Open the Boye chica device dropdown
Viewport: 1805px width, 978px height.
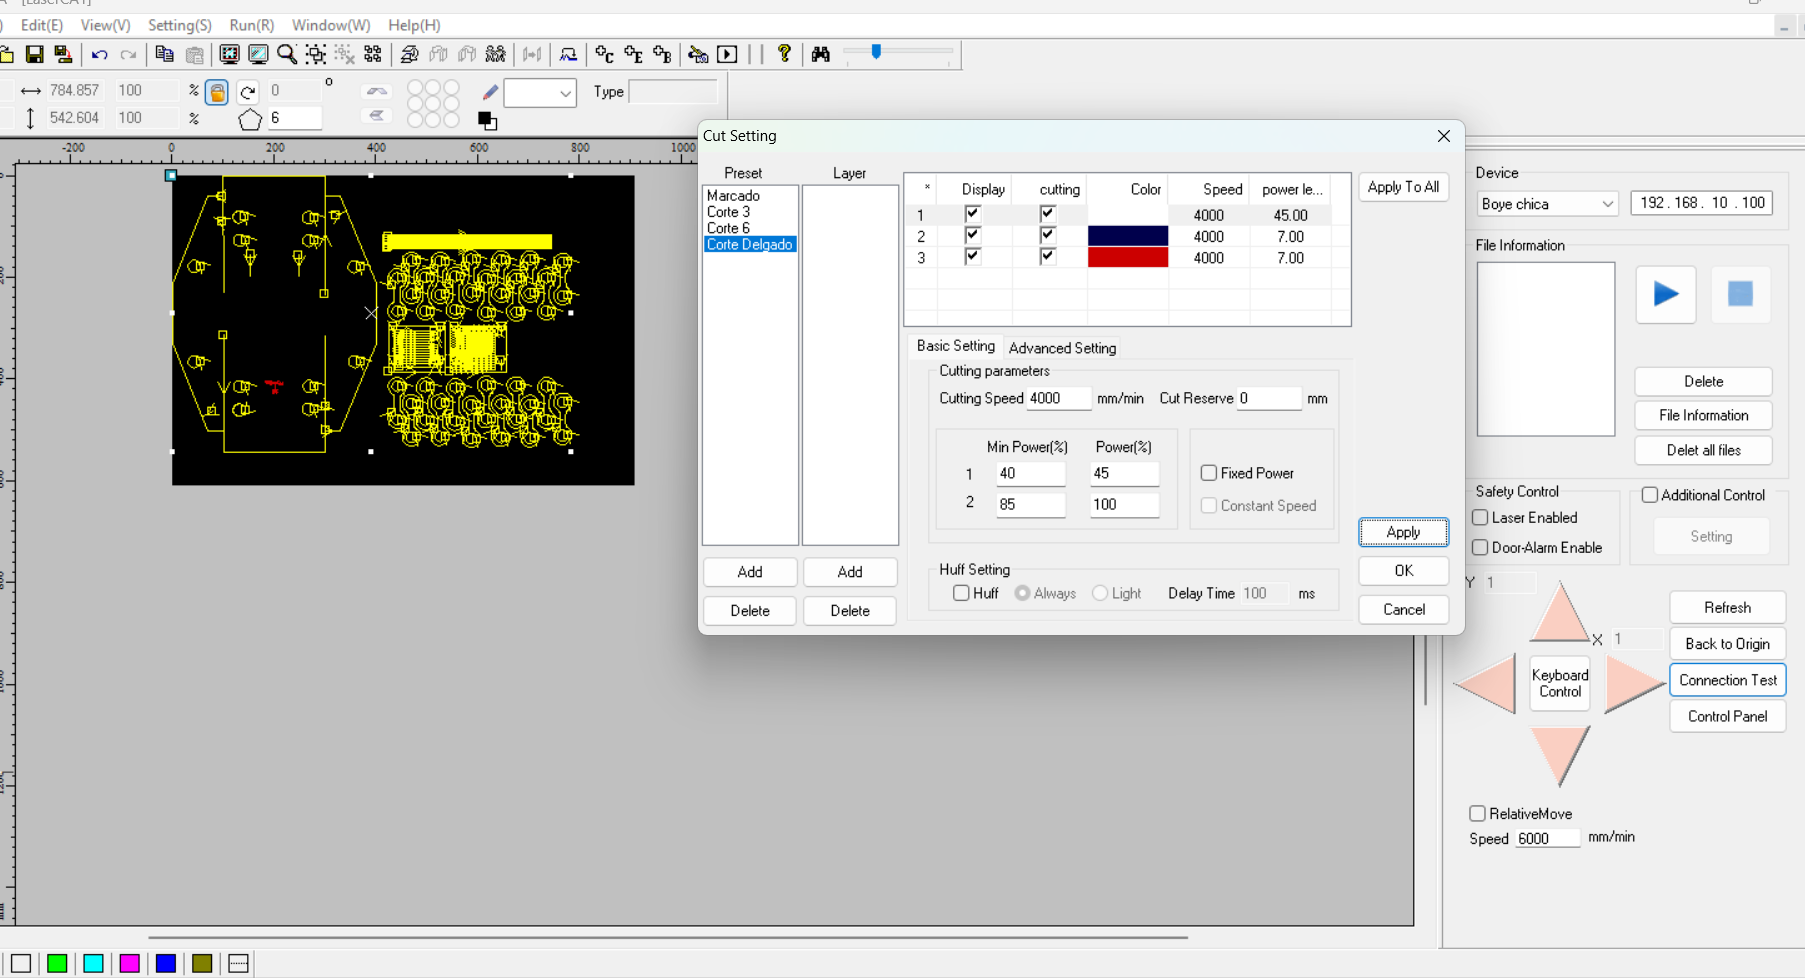point(1546,203)
